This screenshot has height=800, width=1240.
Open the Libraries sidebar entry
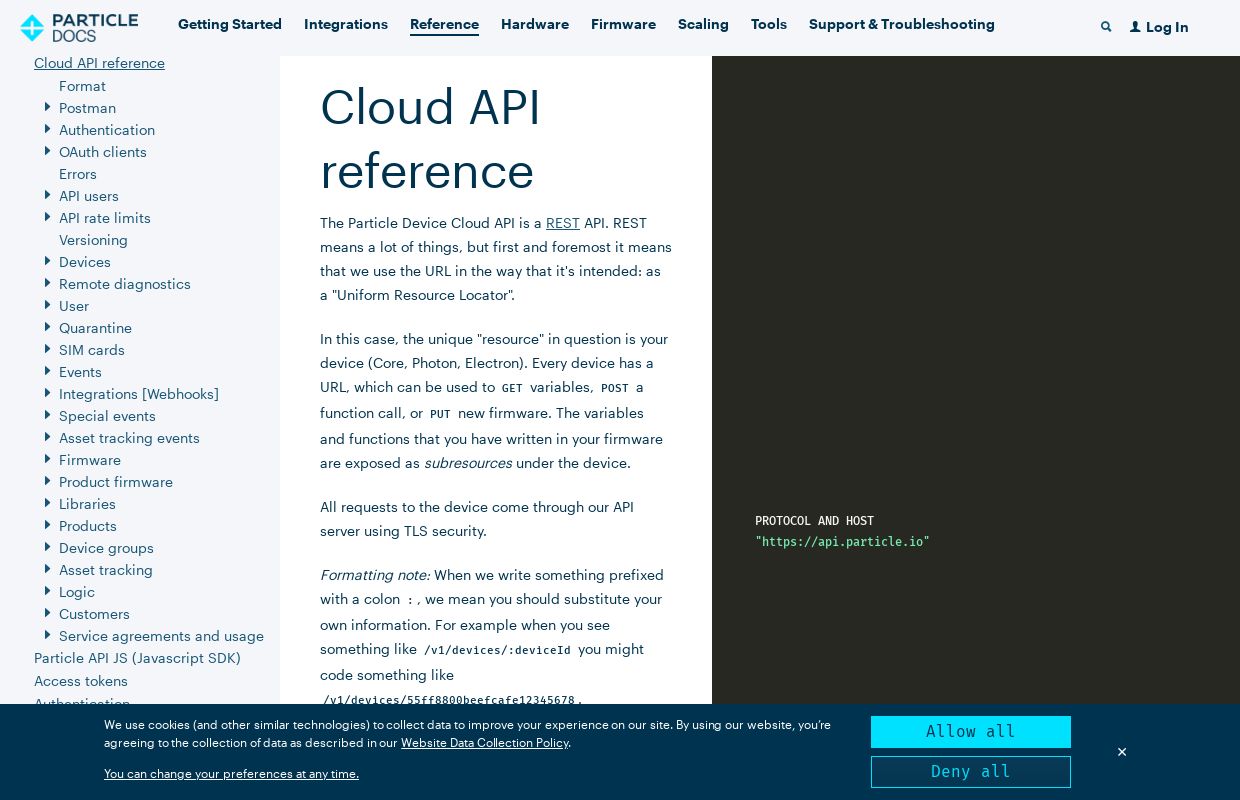pos(87,504)
